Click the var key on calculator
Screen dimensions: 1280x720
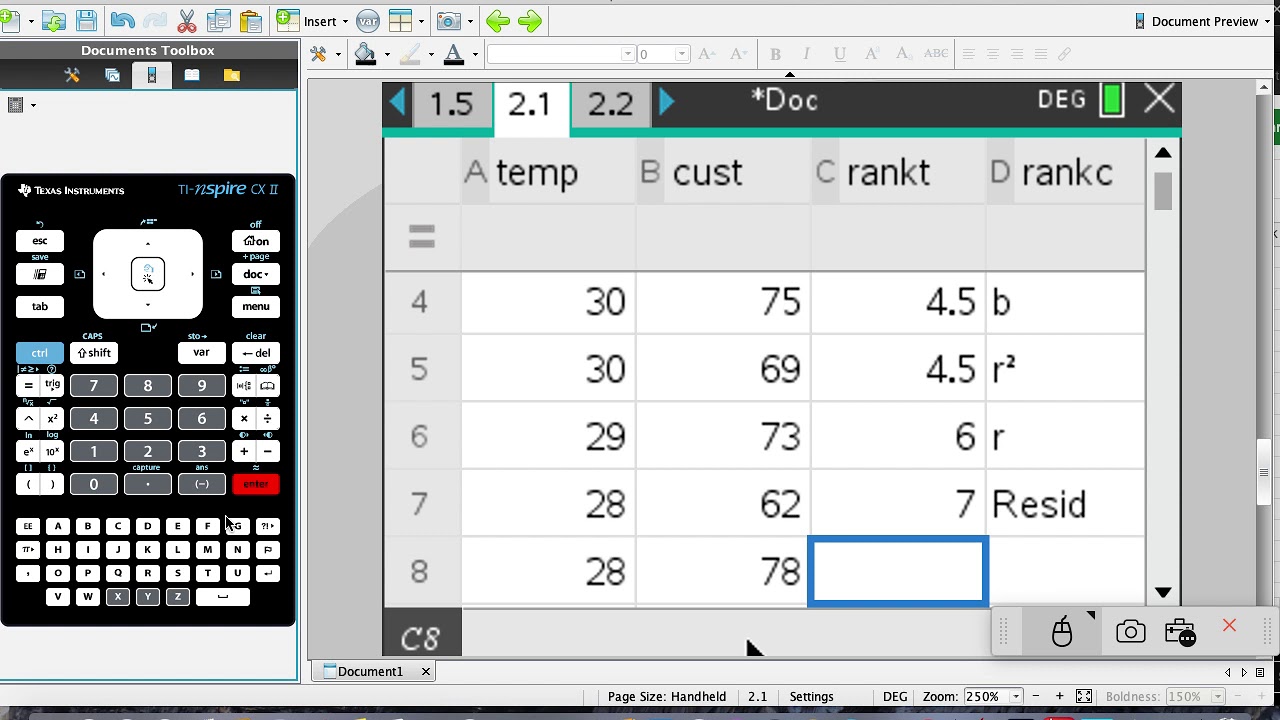click(x=201, y=353)
